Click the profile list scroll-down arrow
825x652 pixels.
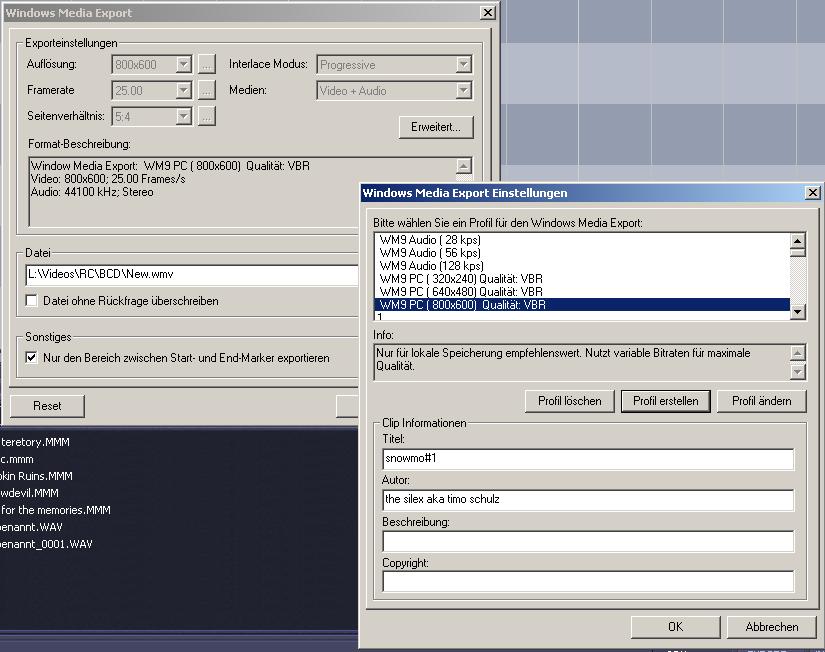coord(798,312)
